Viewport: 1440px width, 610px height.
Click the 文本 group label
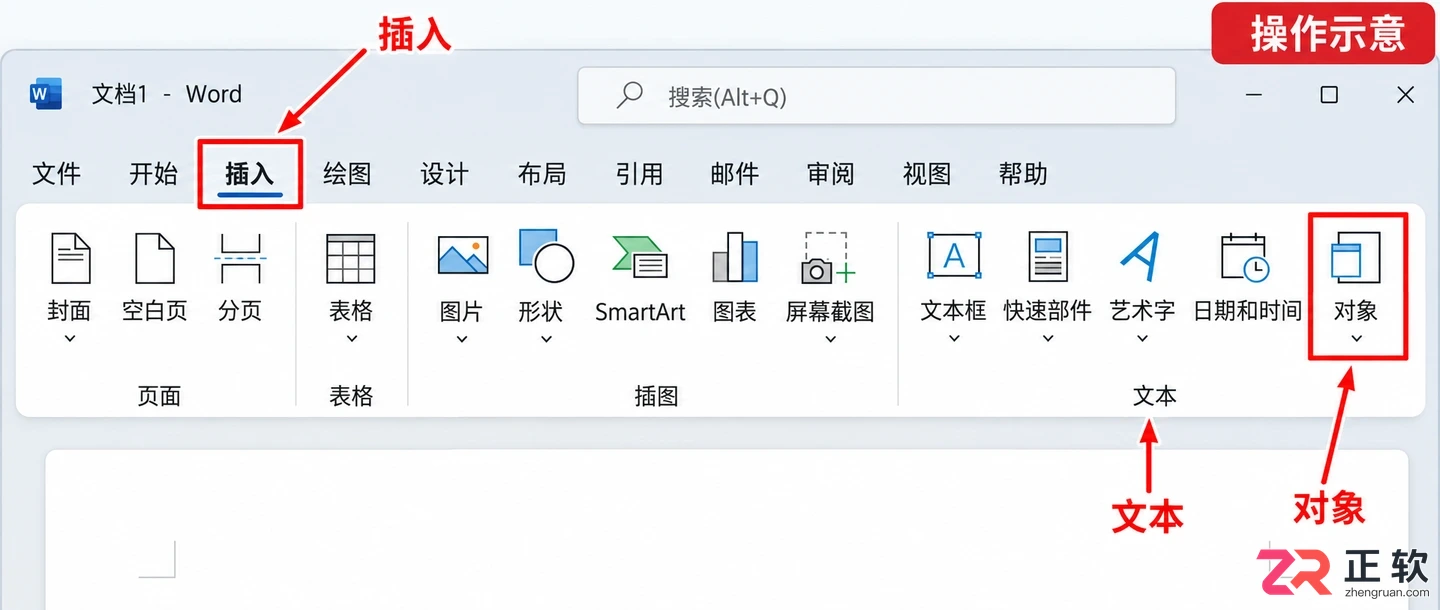point(1155,397)
